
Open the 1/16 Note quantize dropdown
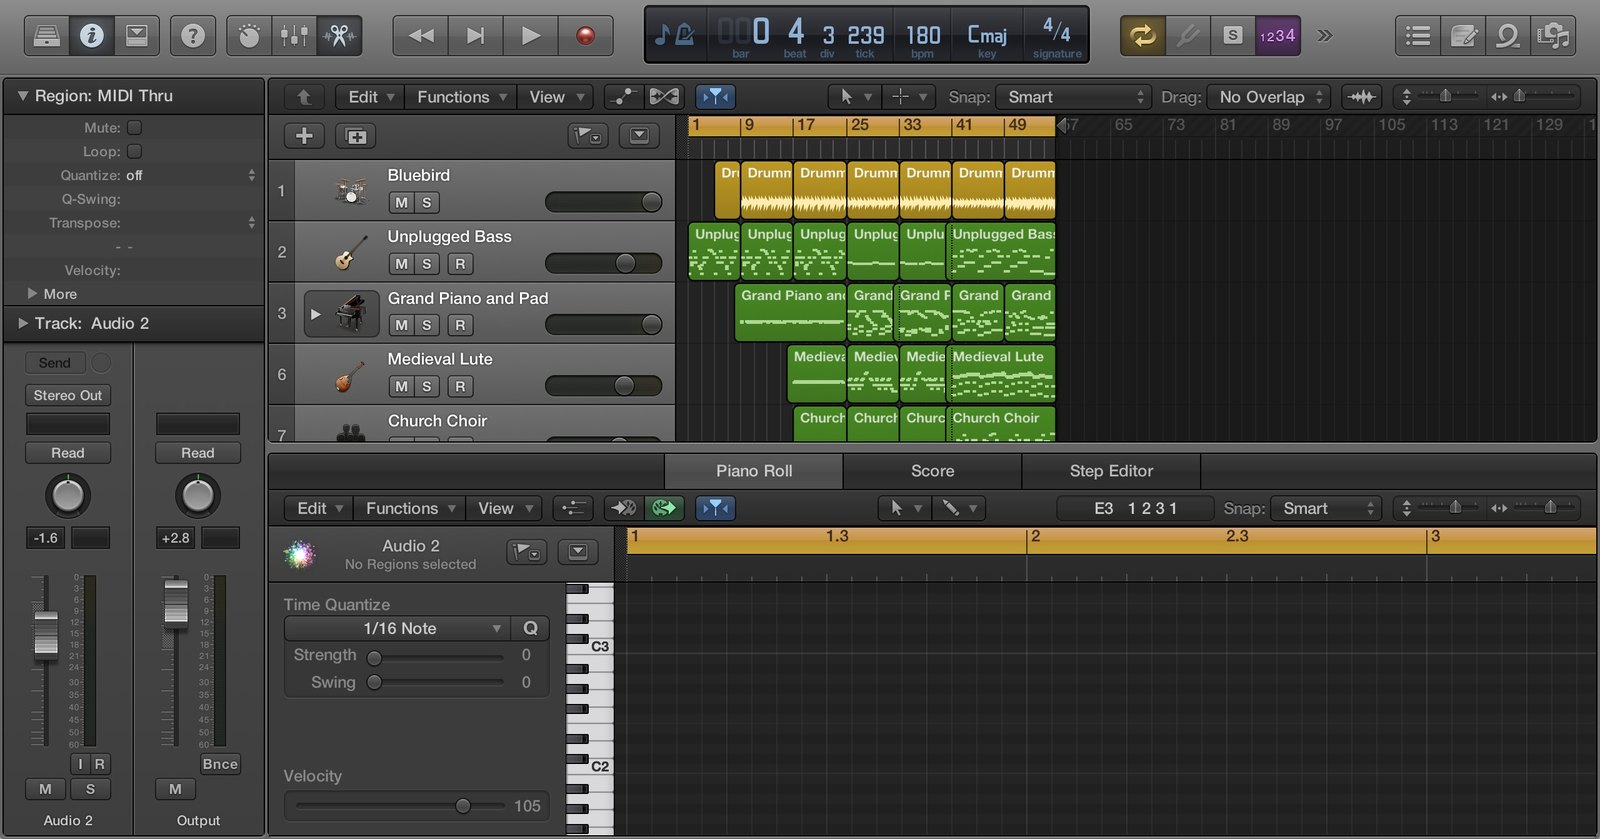(397, 628)
